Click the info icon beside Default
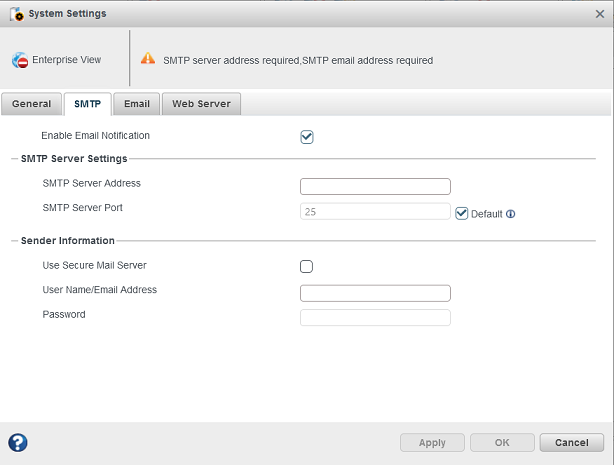The height and width of the screenshot is (465, 614). click(511, 213)
